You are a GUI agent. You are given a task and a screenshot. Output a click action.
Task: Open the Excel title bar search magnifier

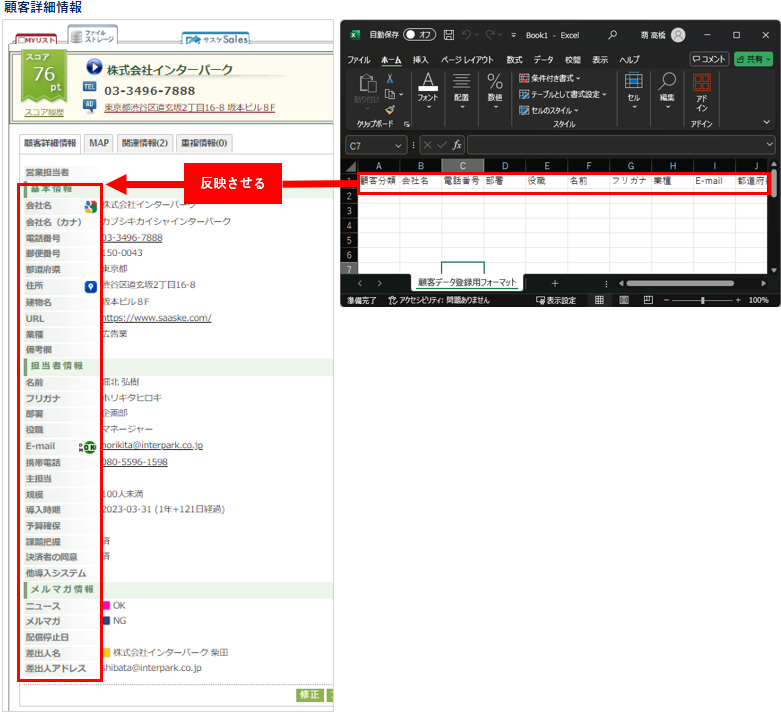click(x=613, y=35)
